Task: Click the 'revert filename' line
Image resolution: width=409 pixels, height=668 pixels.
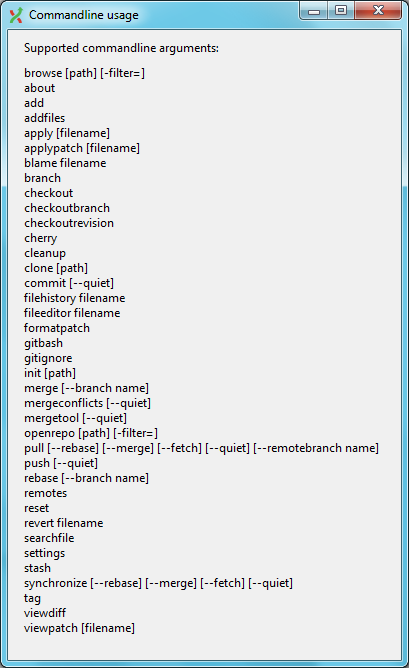Action: 63,523
